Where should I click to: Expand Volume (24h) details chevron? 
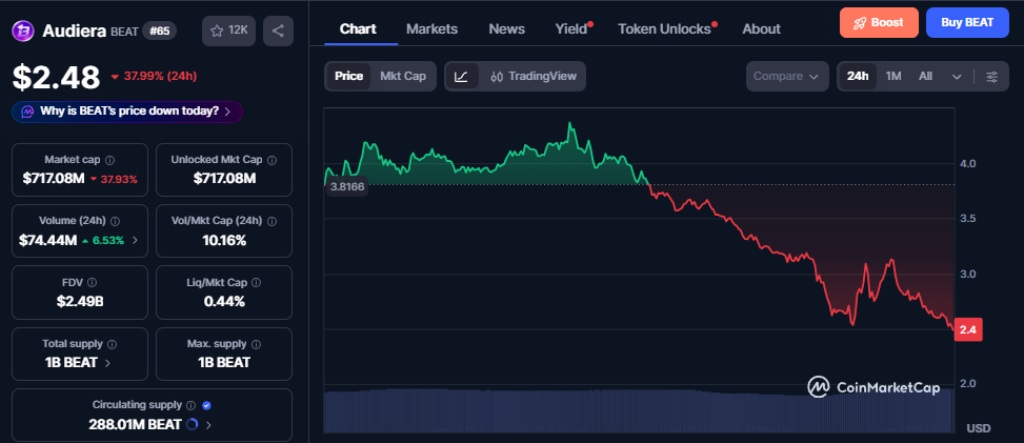[135, 240]
